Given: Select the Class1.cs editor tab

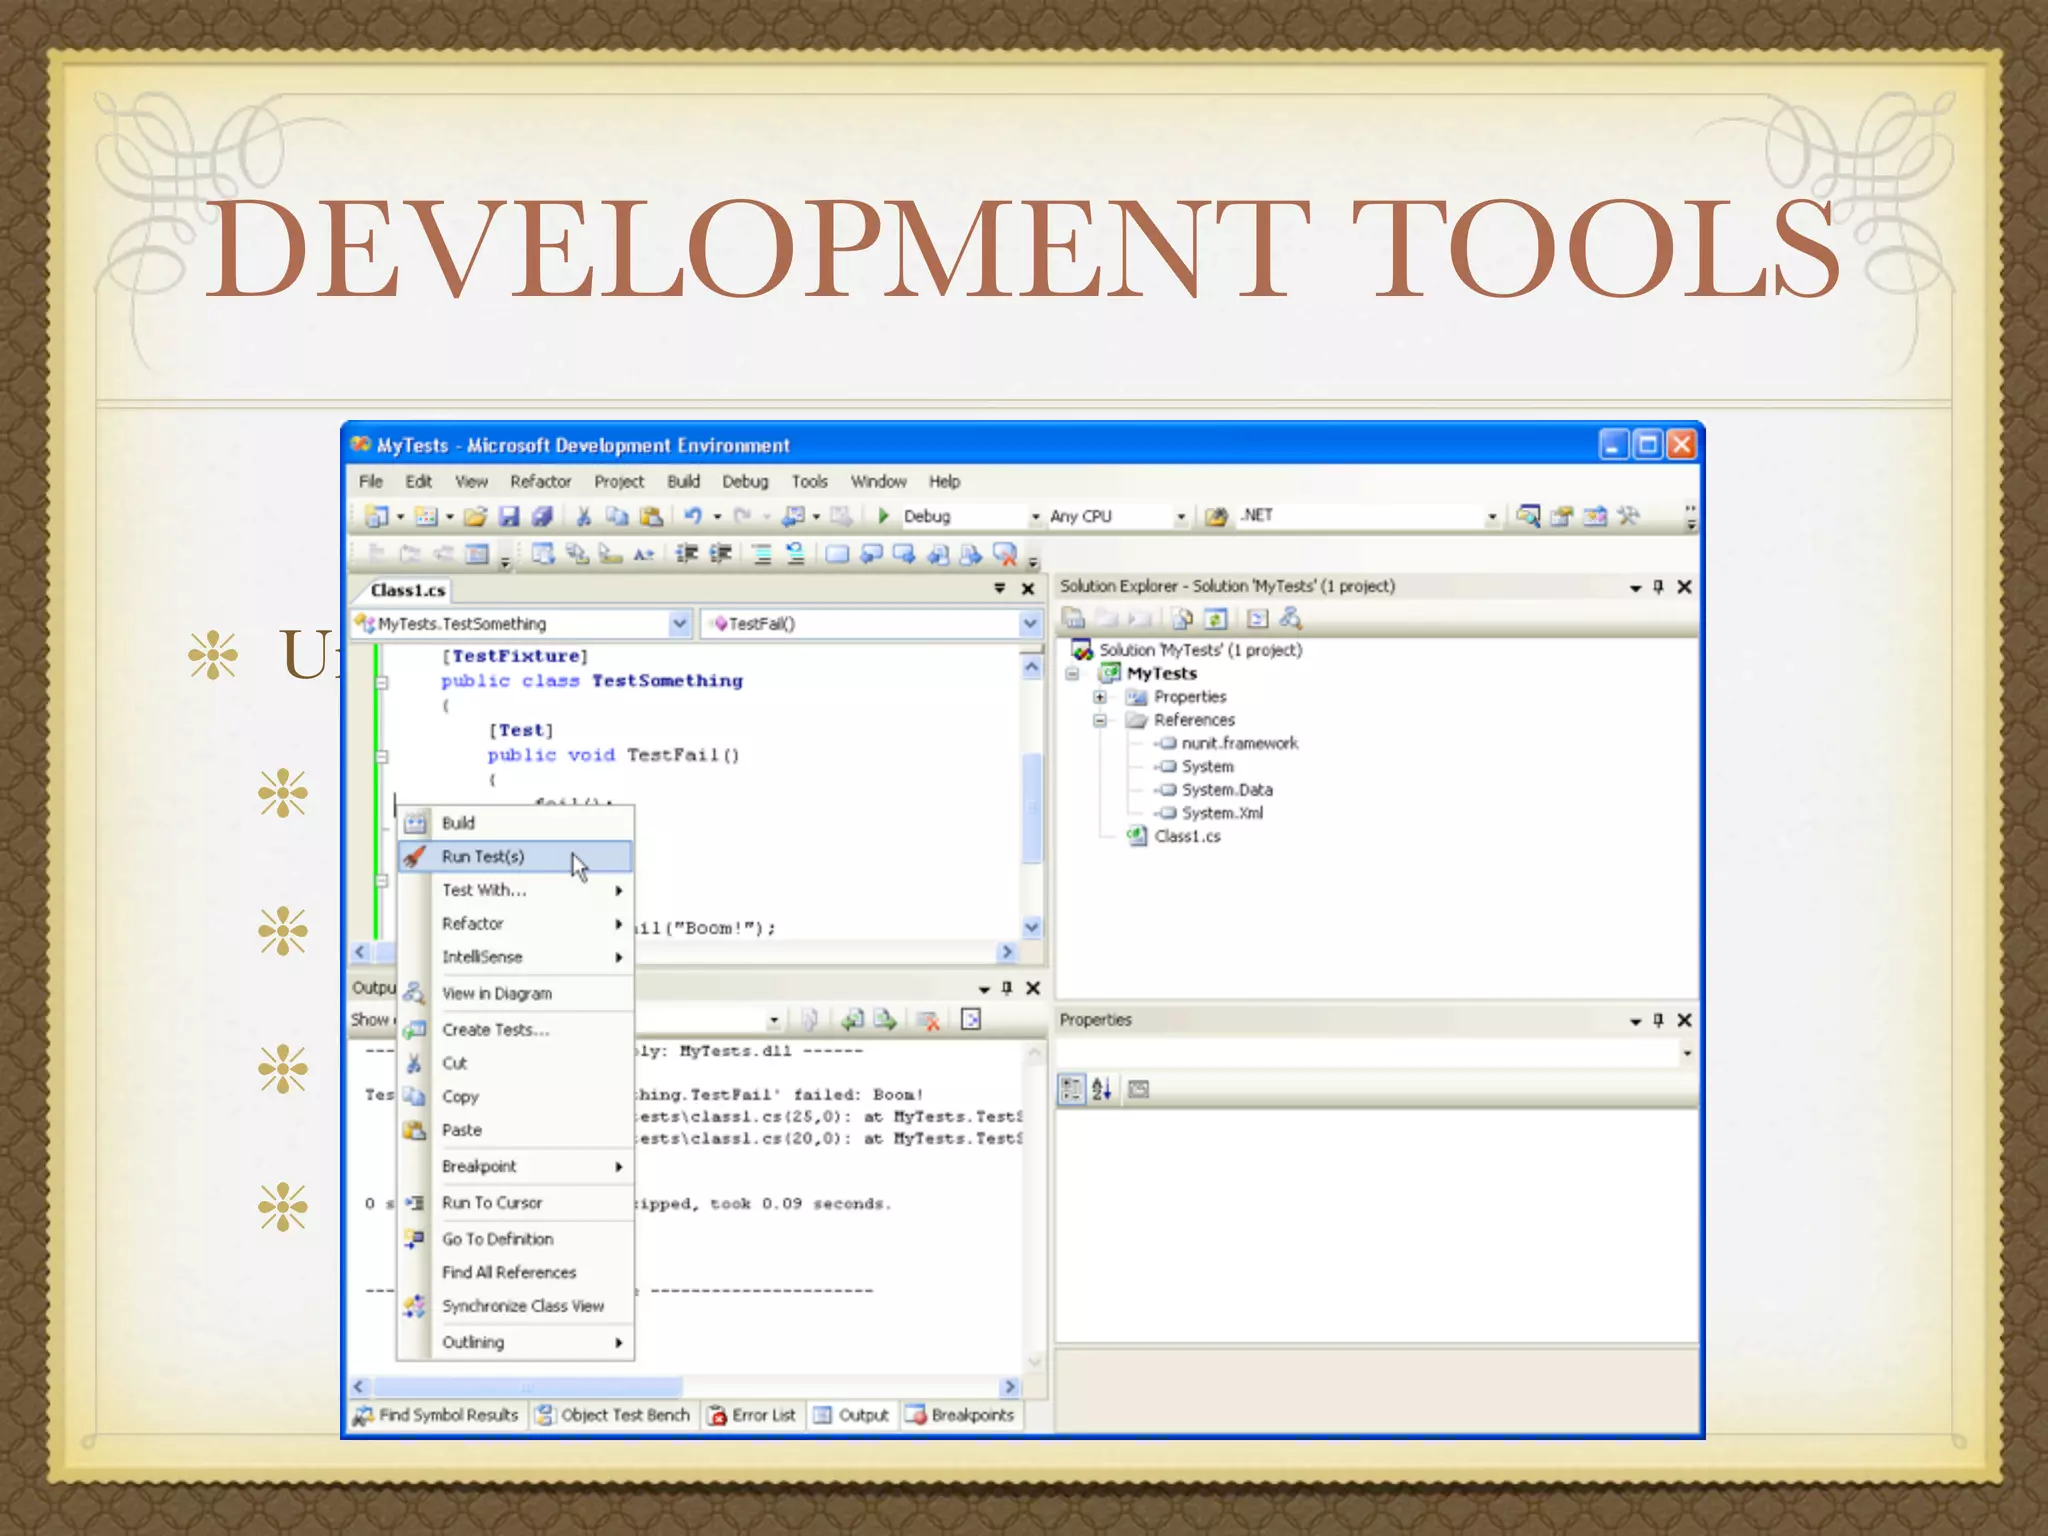Looking at the screenshot, I should pyautogui.click(x=407, y=590).
